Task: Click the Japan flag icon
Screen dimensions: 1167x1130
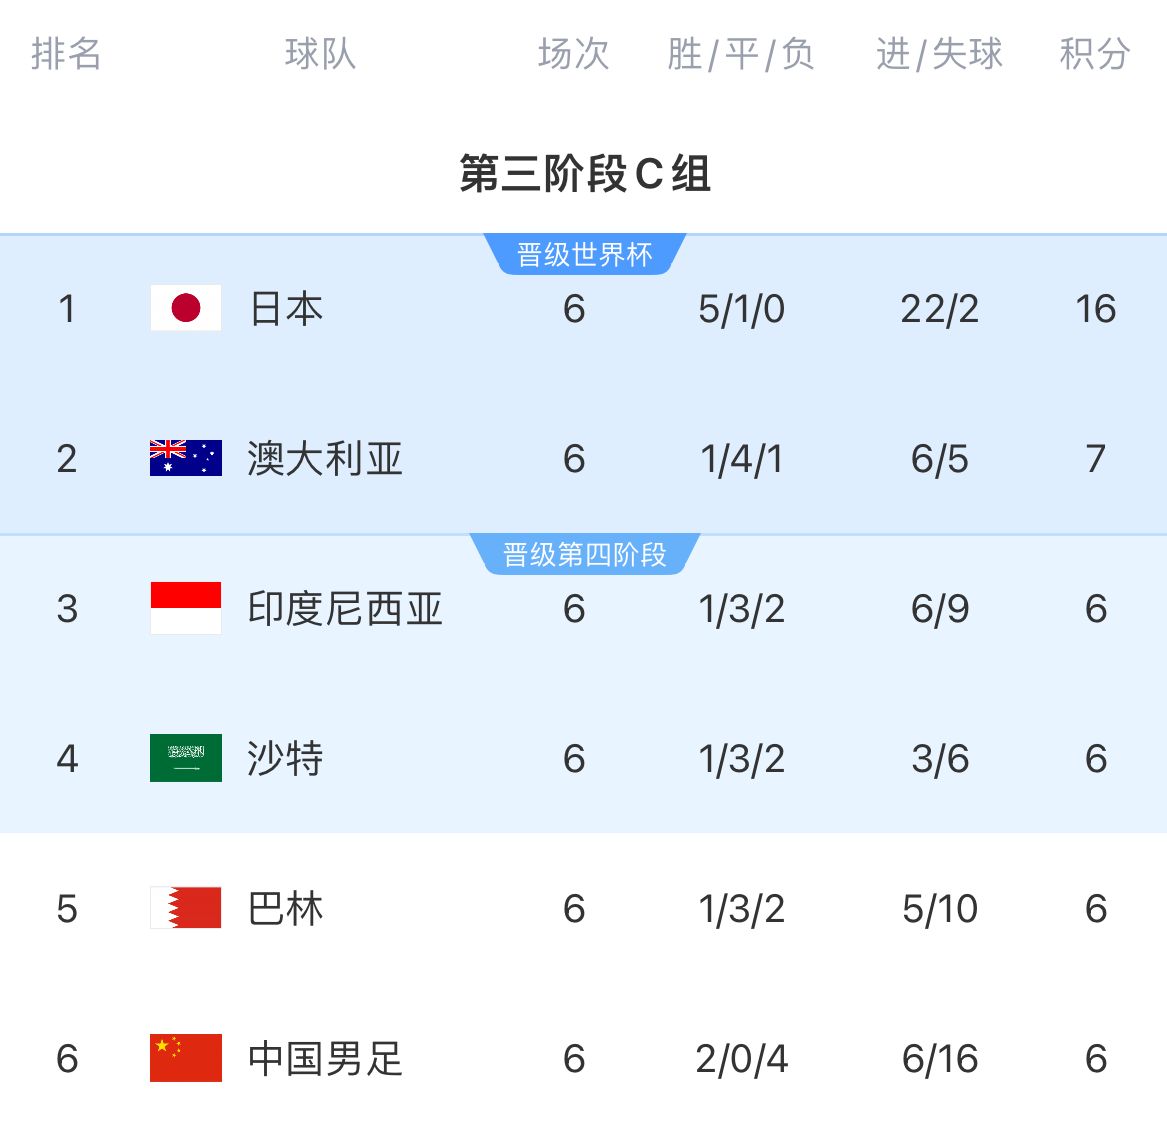Action: [185, 307]
